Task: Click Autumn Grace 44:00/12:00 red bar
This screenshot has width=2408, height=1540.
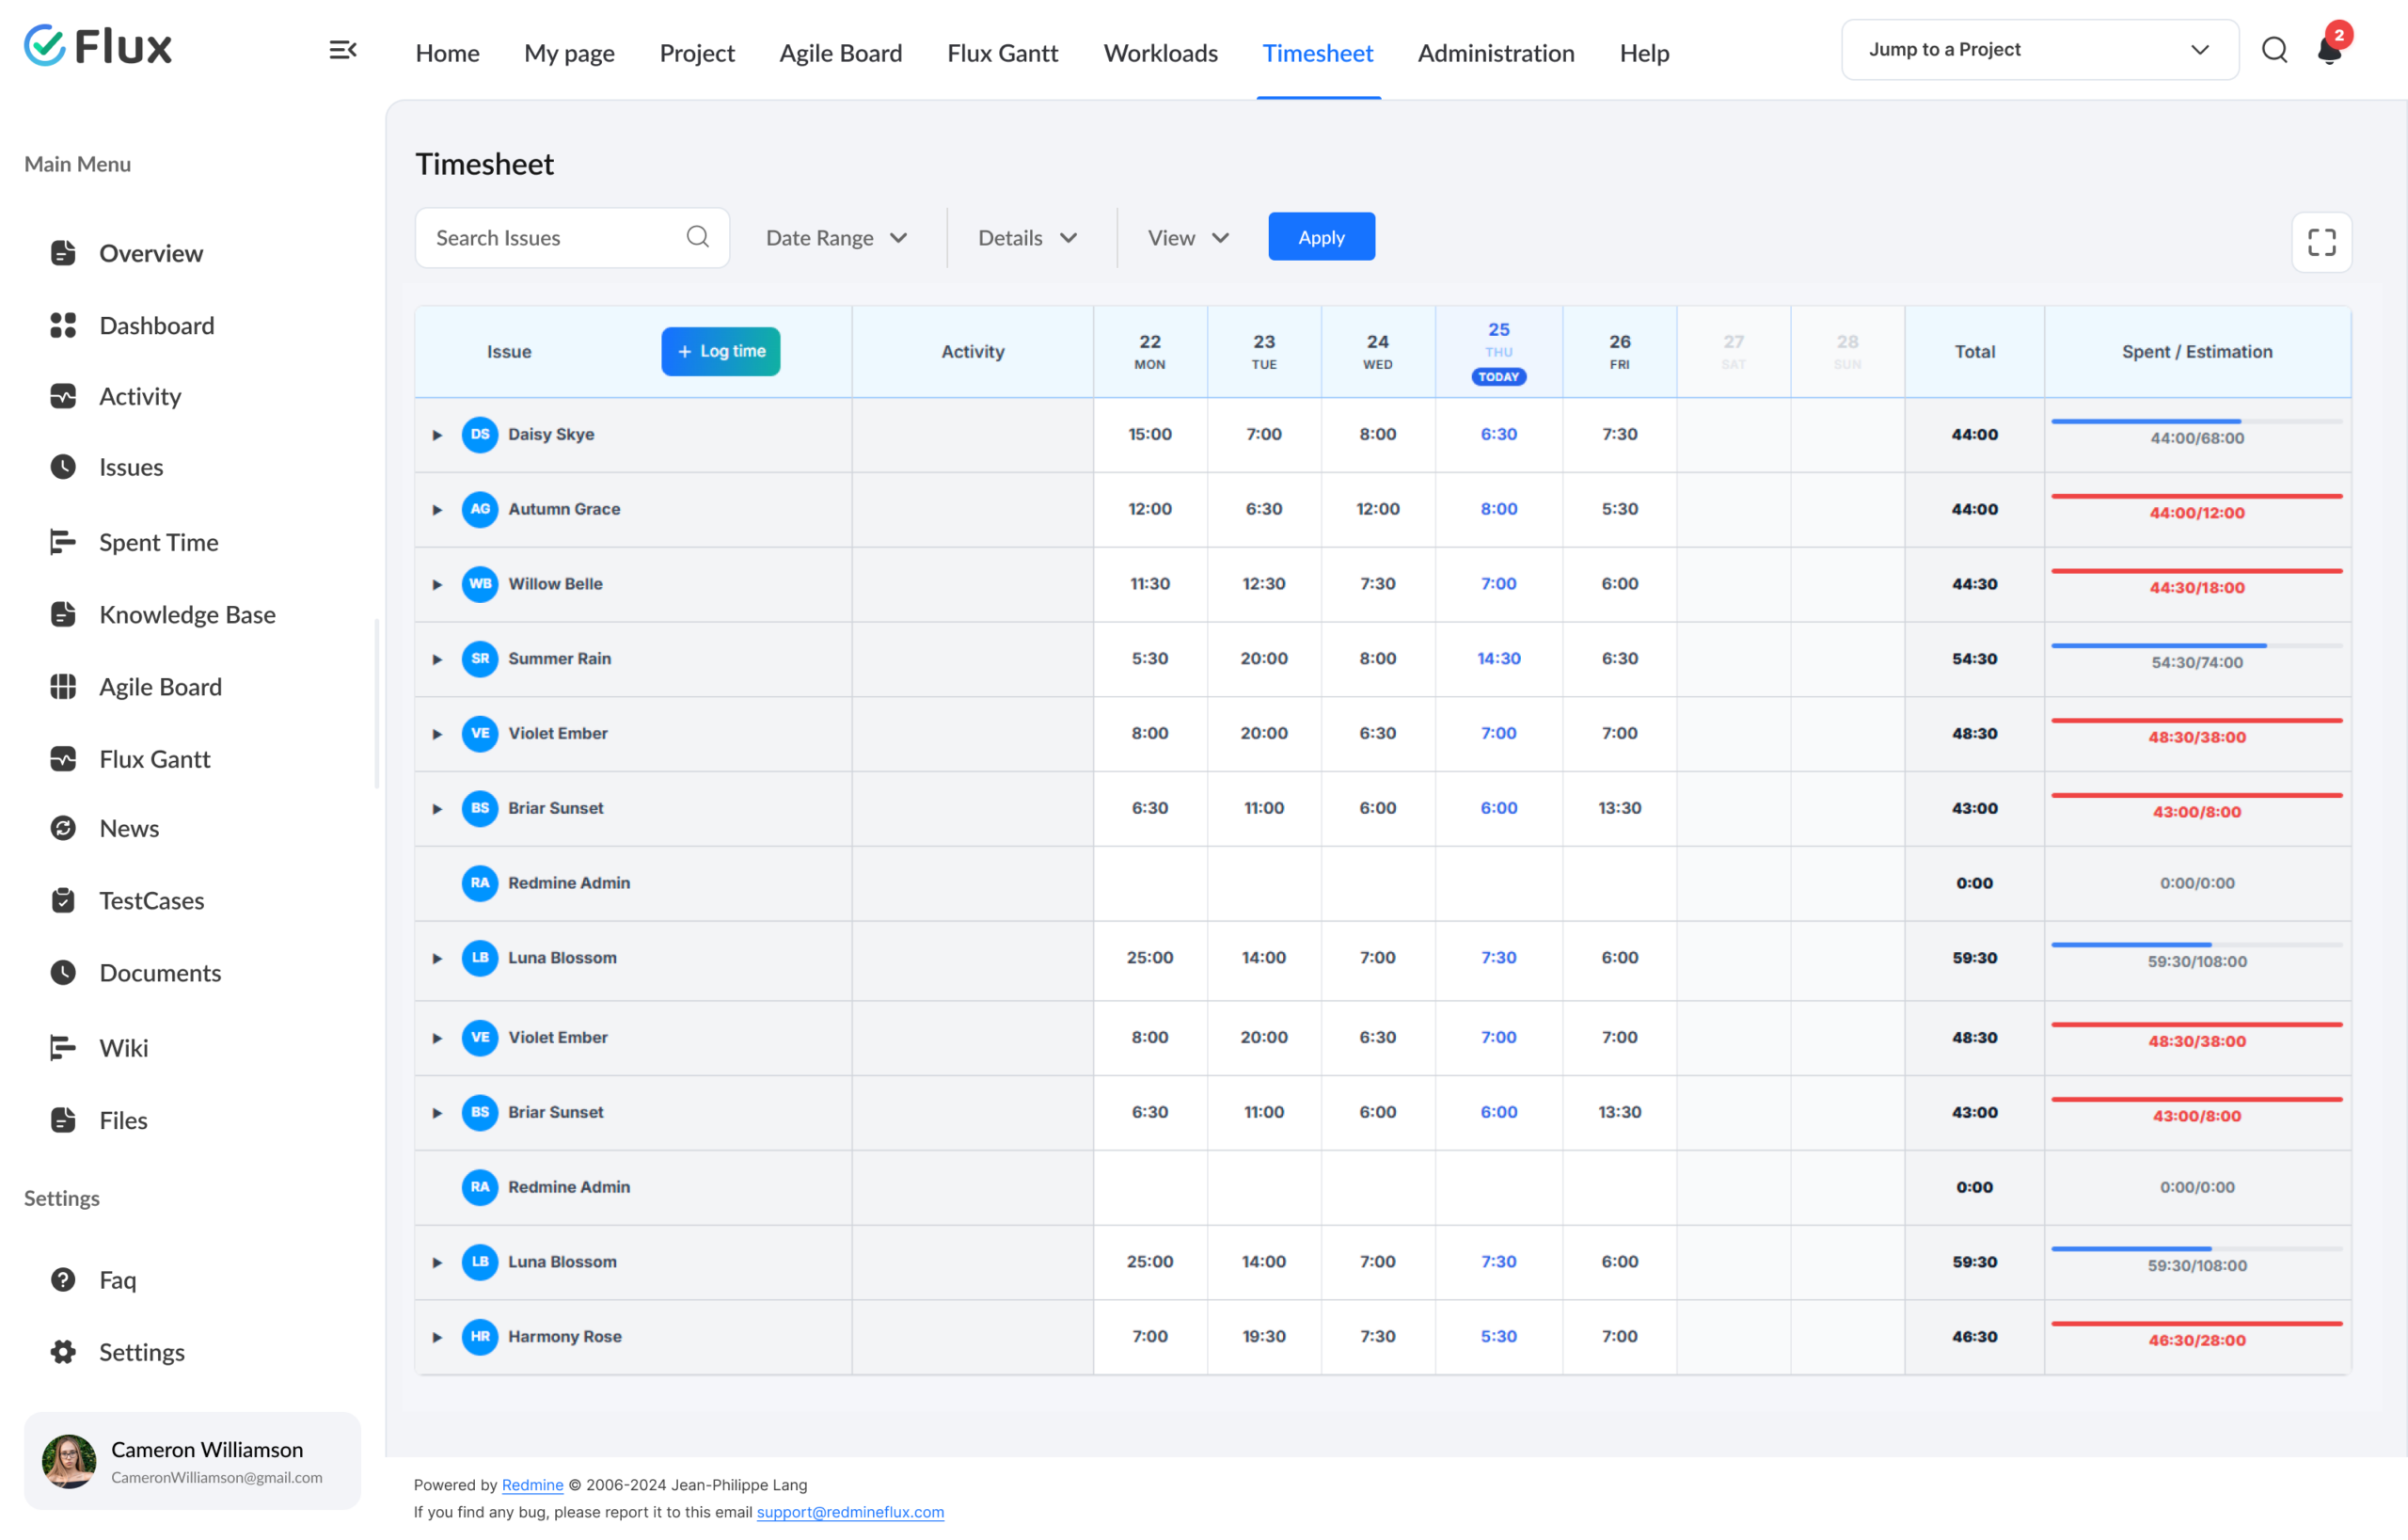Action: [x=2196, y=496]
